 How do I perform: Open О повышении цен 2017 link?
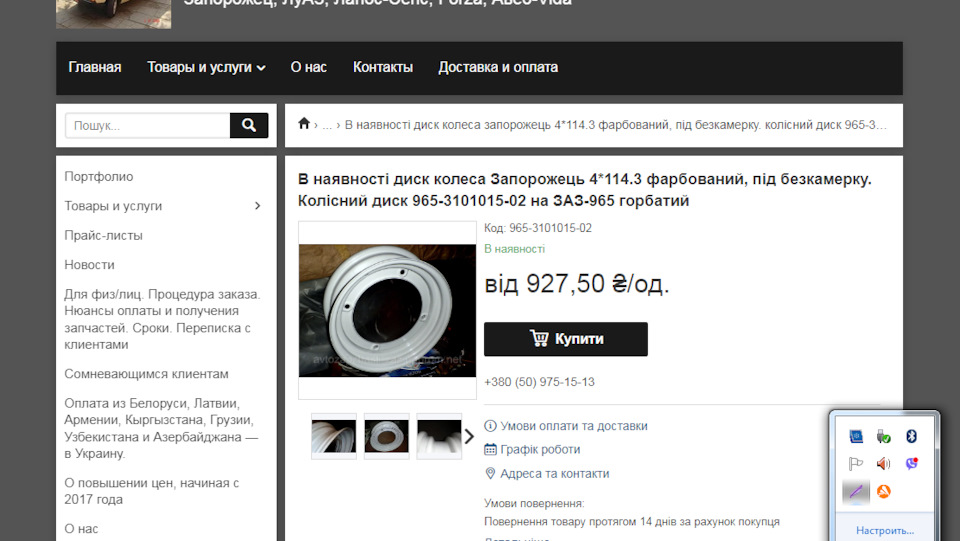[151, 491]
